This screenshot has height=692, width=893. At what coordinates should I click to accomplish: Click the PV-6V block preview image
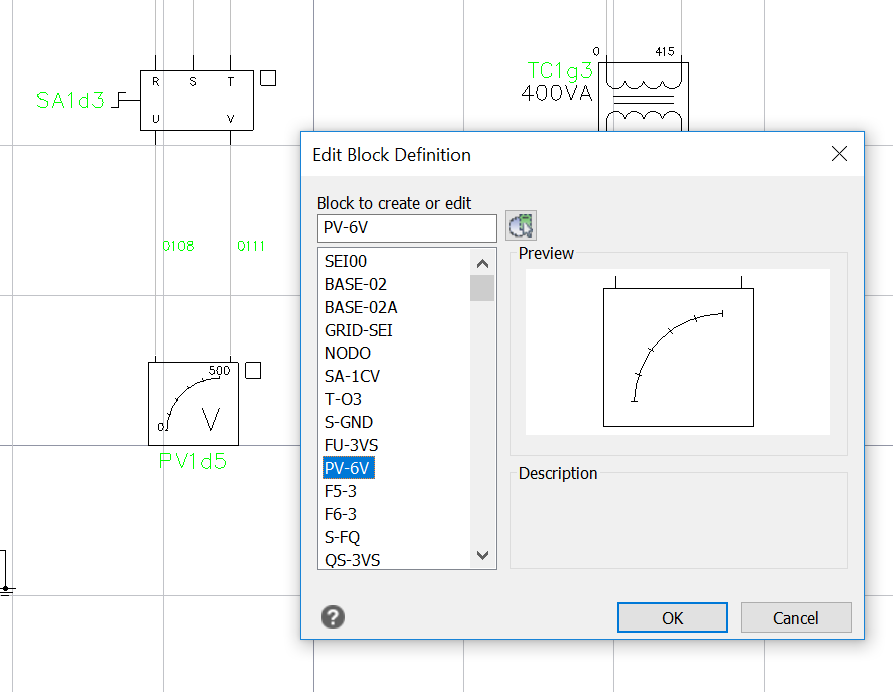677,352
